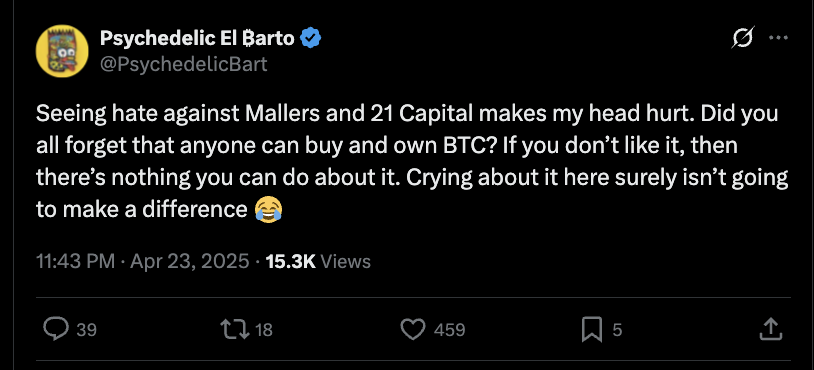Screen dimensions: 814x370
Task: Open the @PsychedelicBart handle link
Action: (x=183, y=64)
